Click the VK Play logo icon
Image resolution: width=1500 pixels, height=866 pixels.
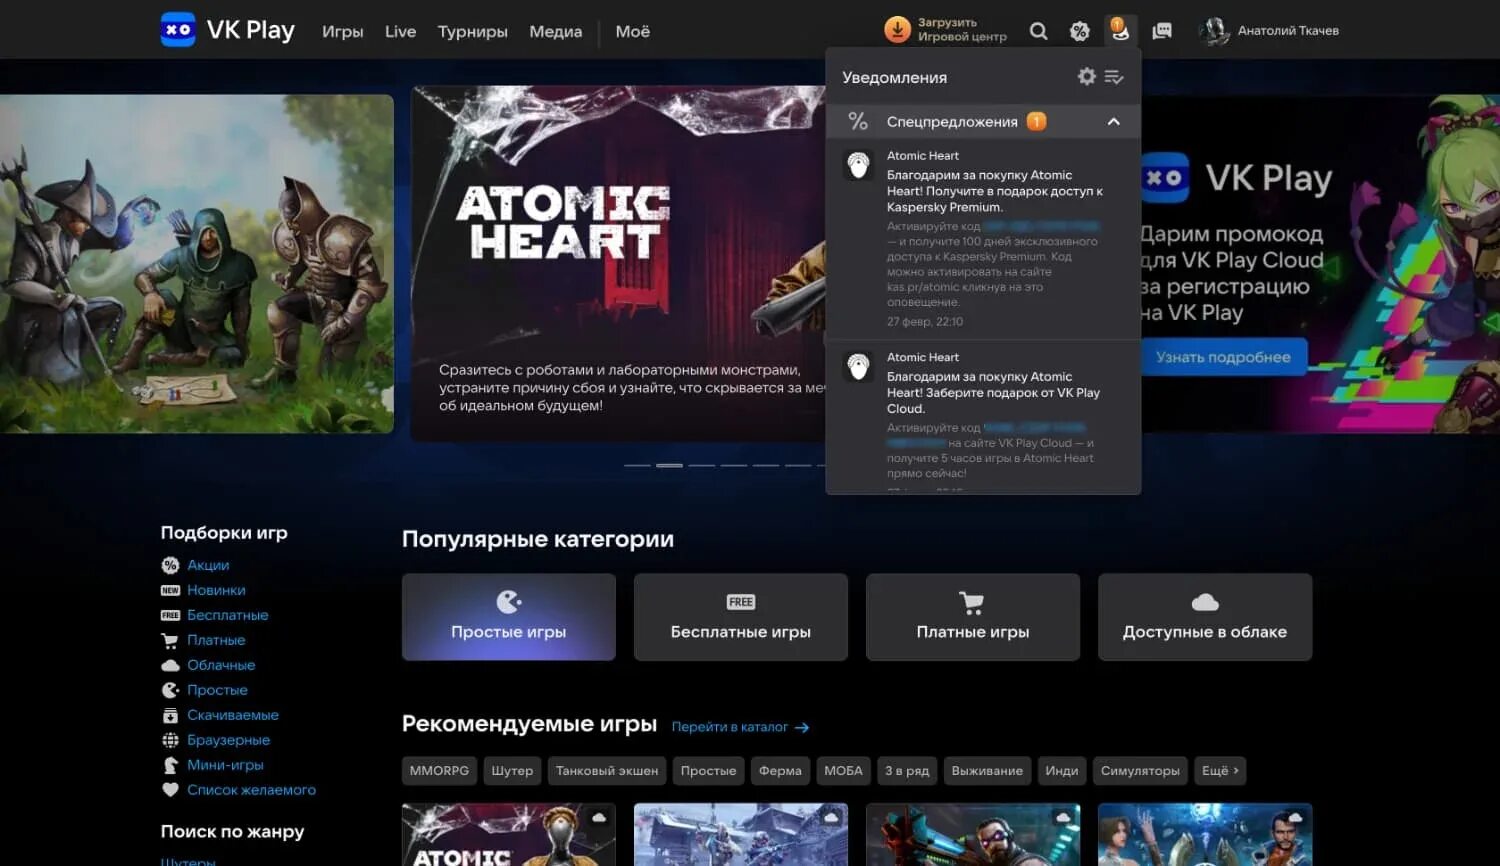178,29
